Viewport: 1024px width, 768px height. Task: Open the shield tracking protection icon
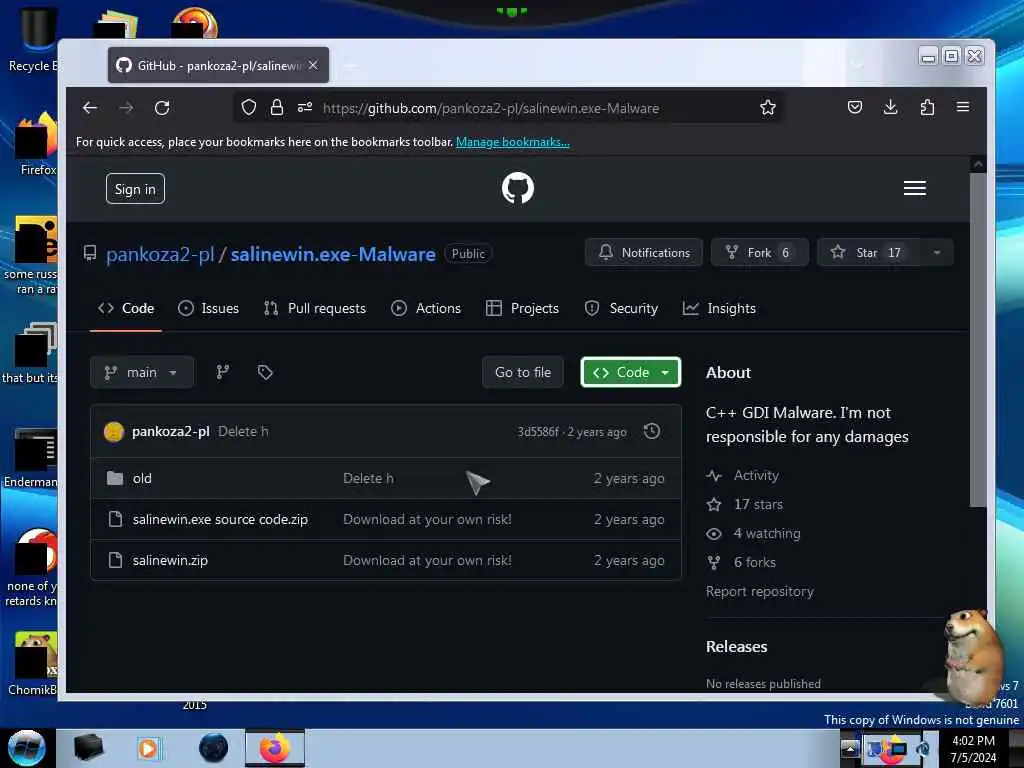[249, 108]
